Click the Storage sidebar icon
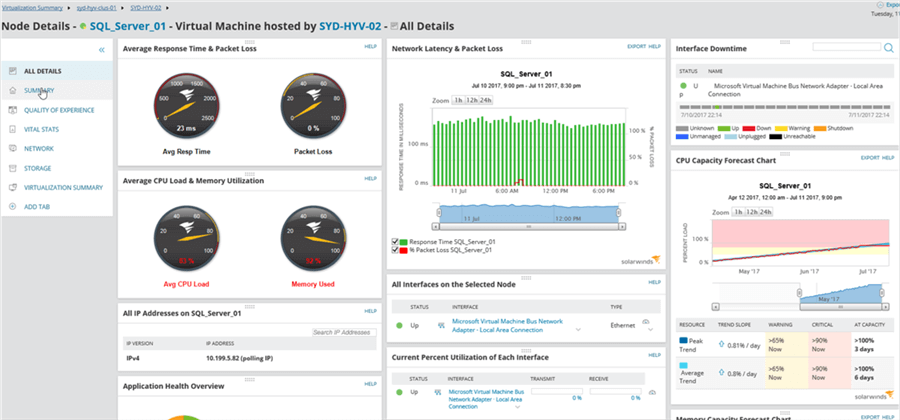 coord(13,168)
